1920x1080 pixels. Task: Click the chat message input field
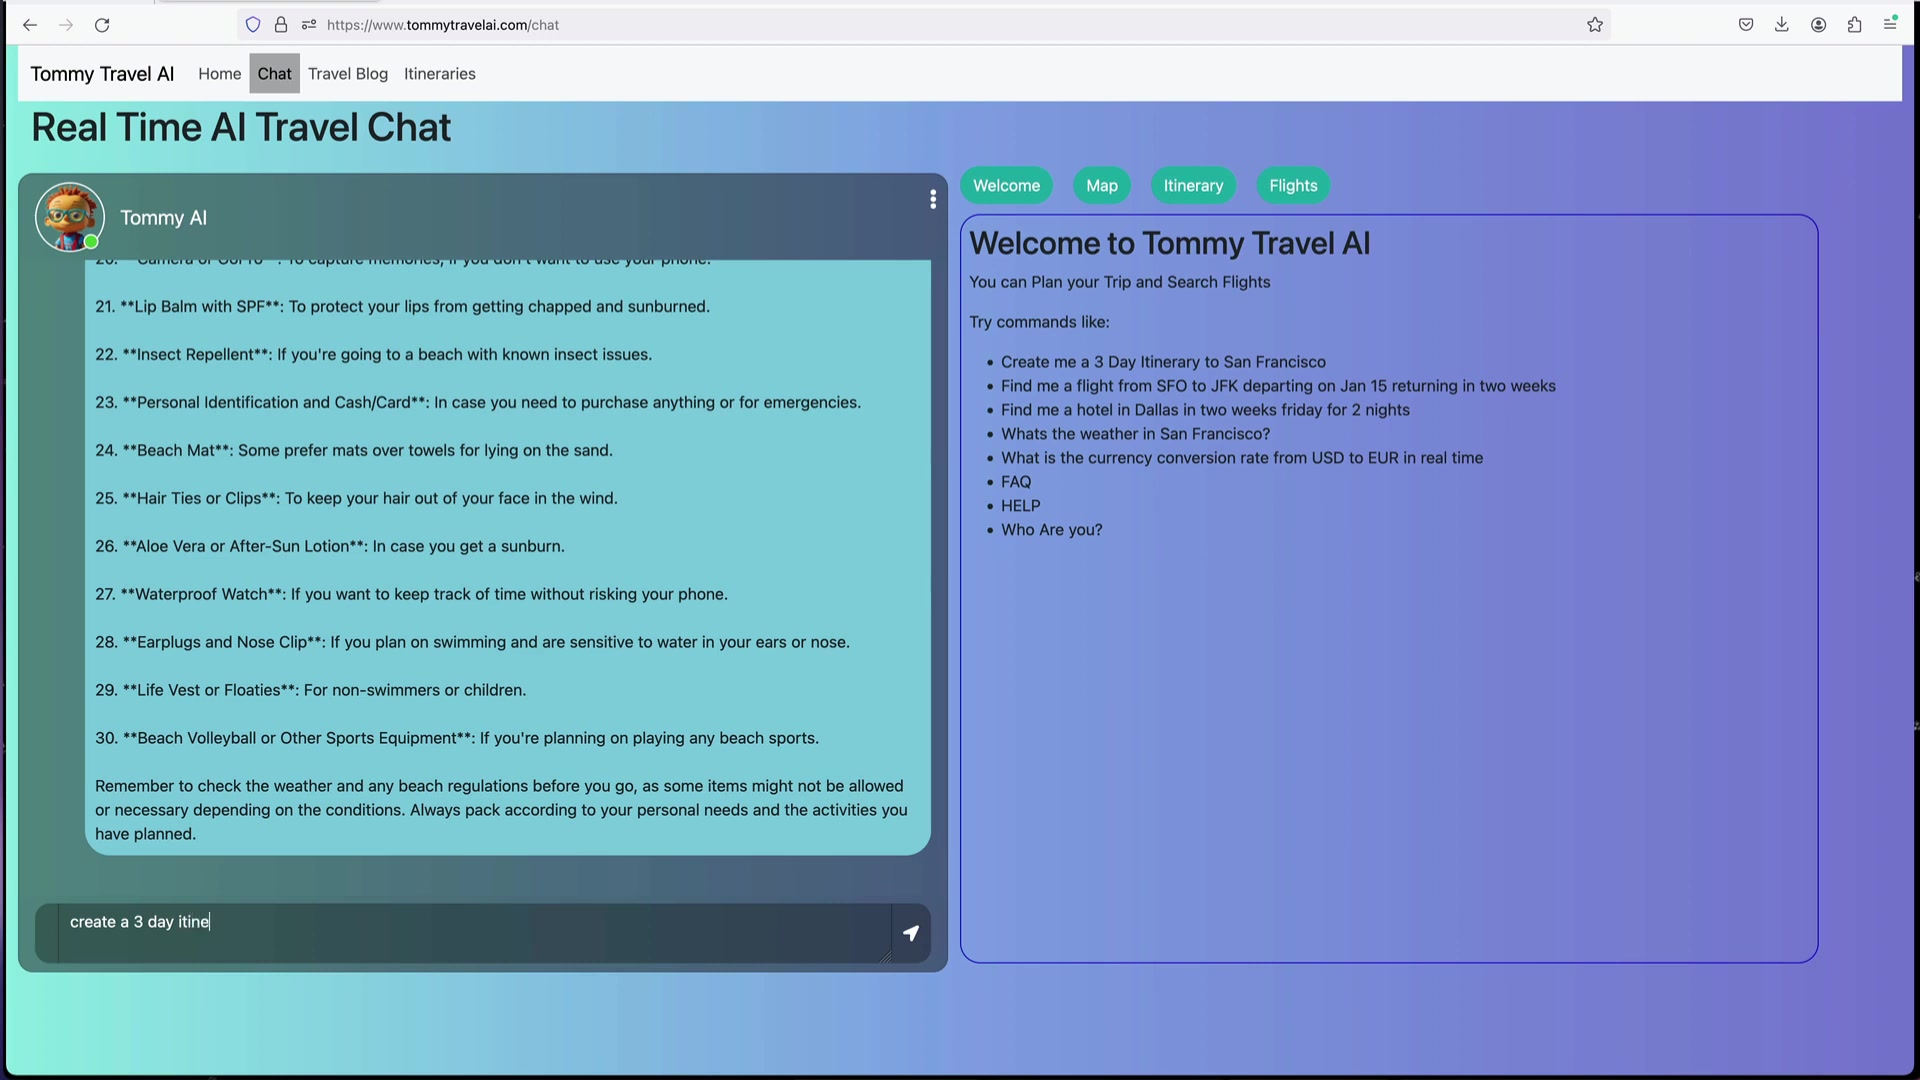[x=474, y=933]
